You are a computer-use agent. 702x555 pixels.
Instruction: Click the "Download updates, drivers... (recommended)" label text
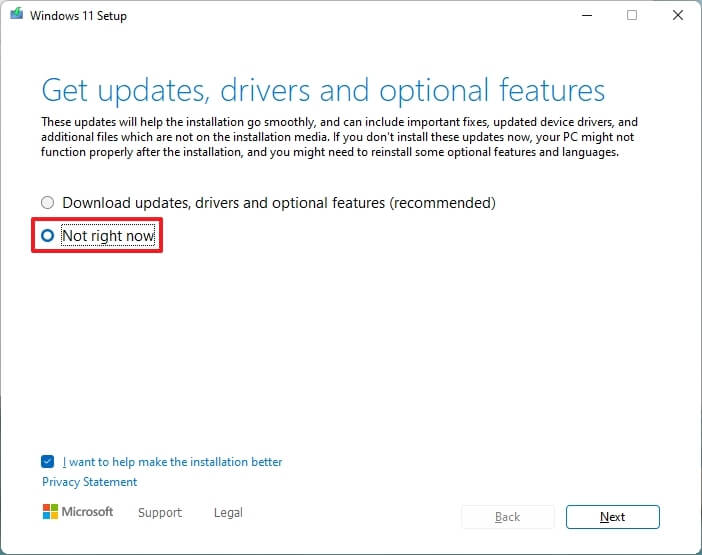click(x=278, y=203)
